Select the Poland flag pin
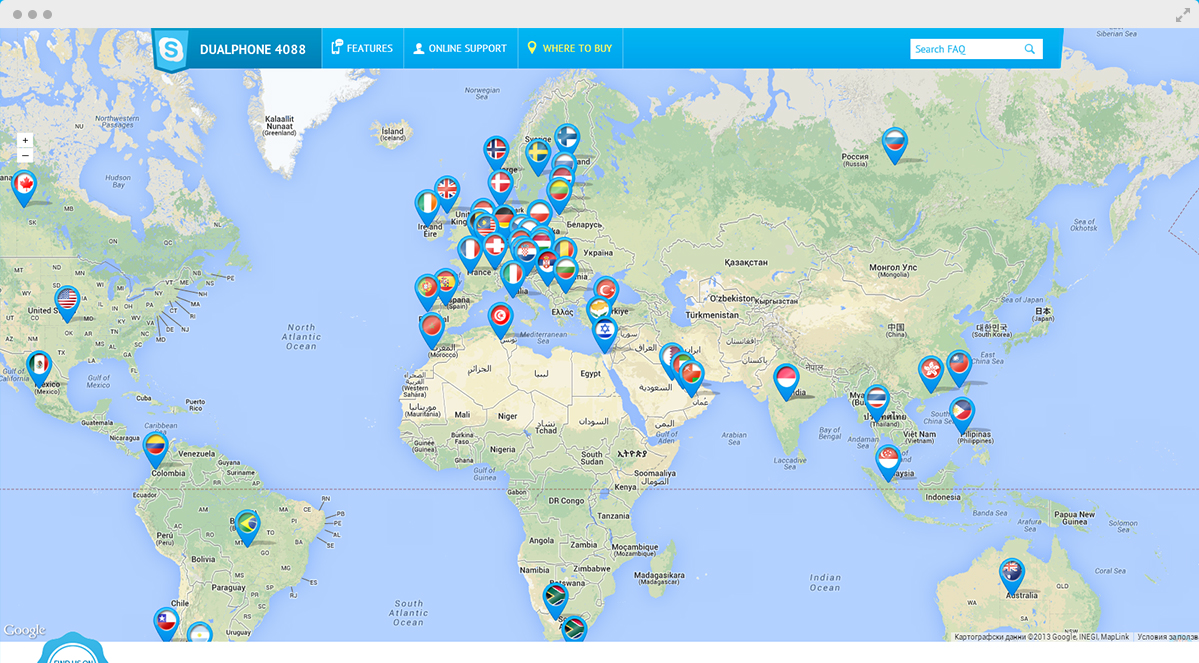Screen dimensions: 1199x663 point(540,214)
